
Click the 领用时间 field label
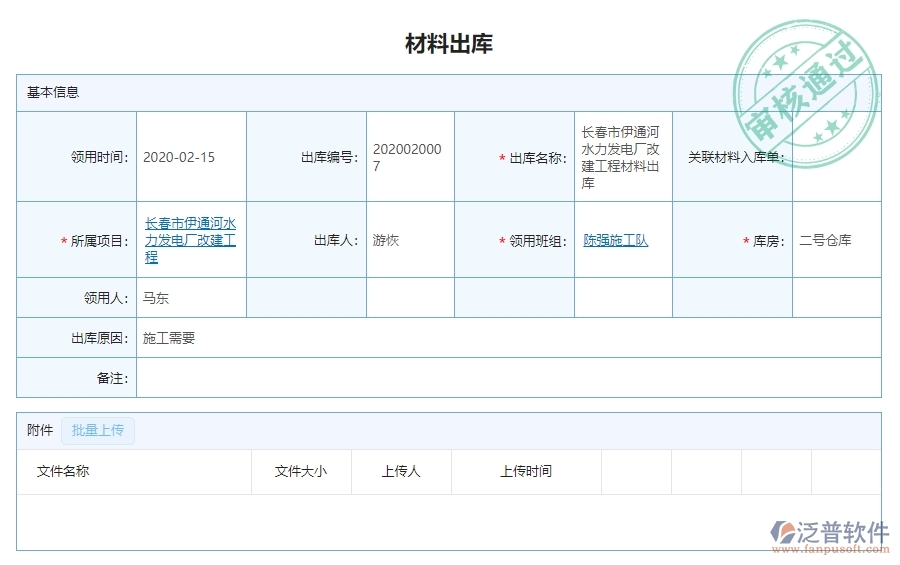(99, 157)
